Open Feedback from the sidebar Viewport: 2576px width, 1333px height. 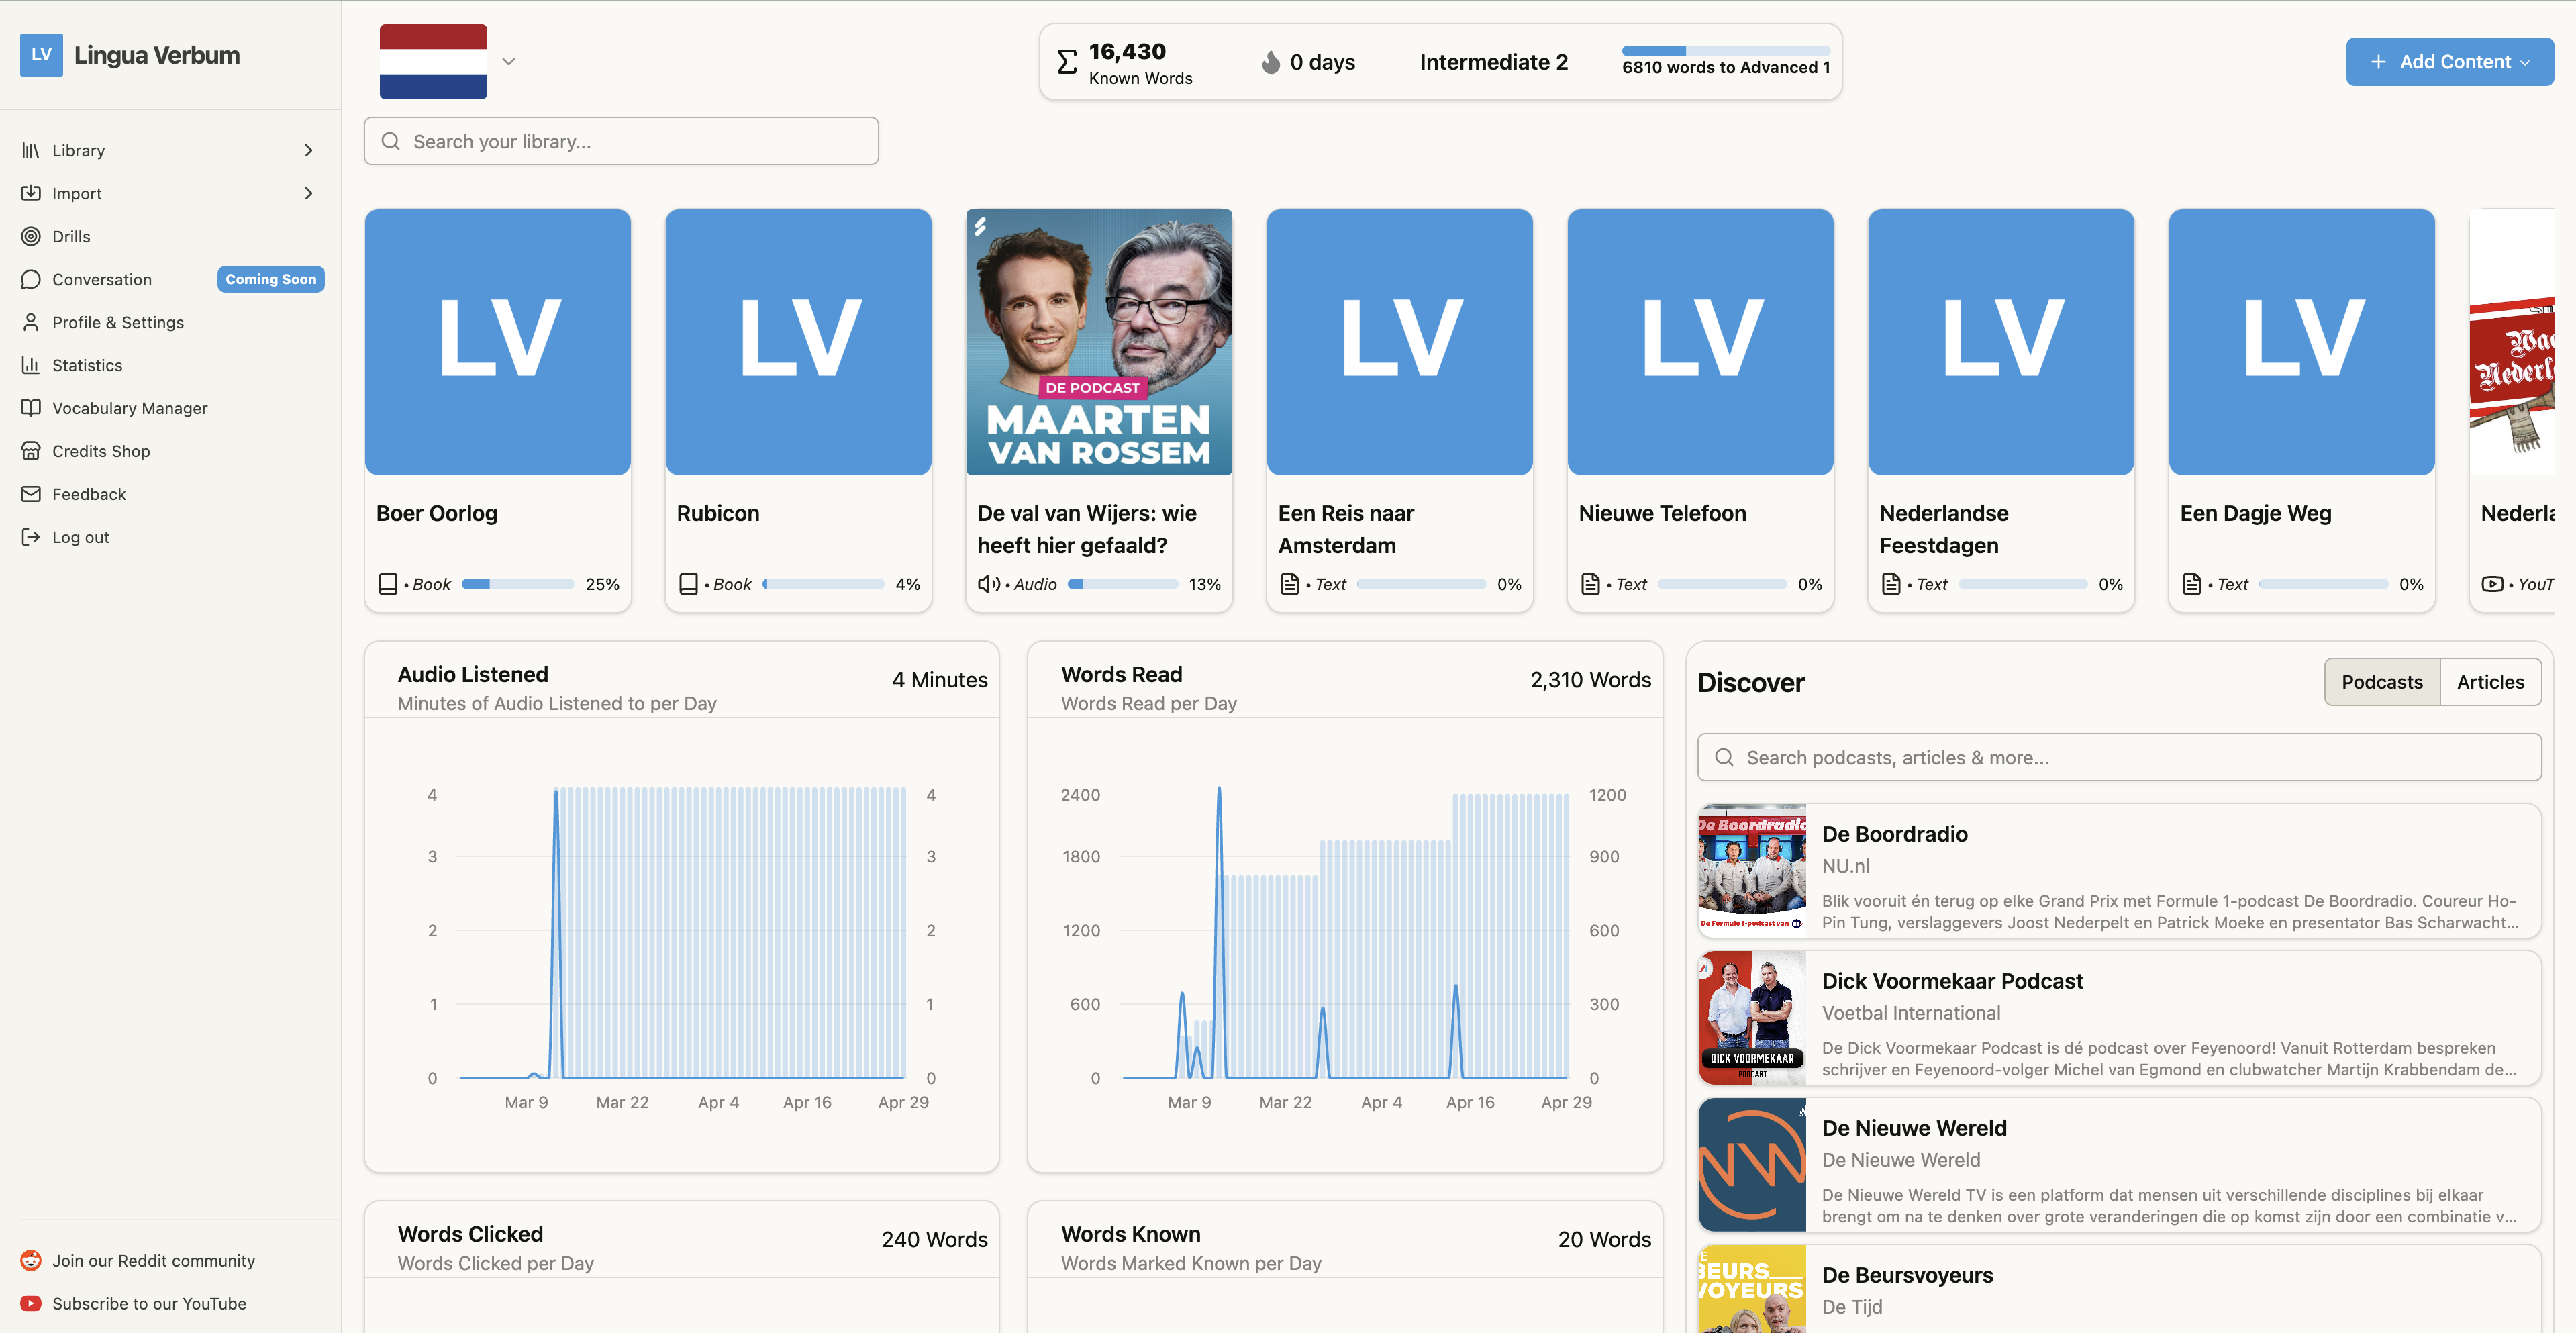pyautogui.click(x=89, y=494)
